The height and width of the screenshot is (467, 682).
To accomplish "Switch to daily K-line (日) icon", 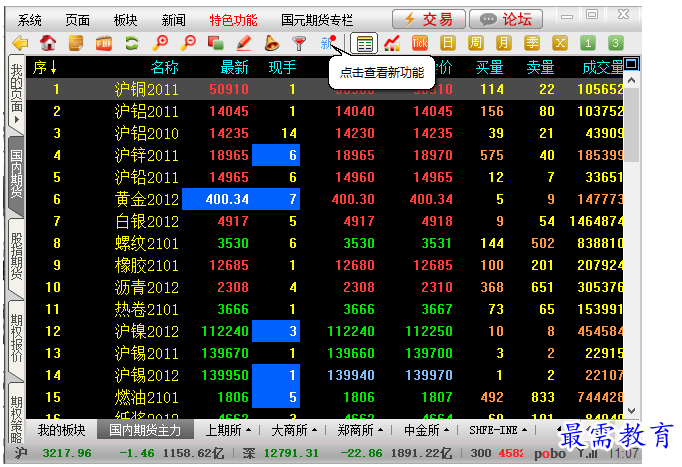I will (448, 43).
